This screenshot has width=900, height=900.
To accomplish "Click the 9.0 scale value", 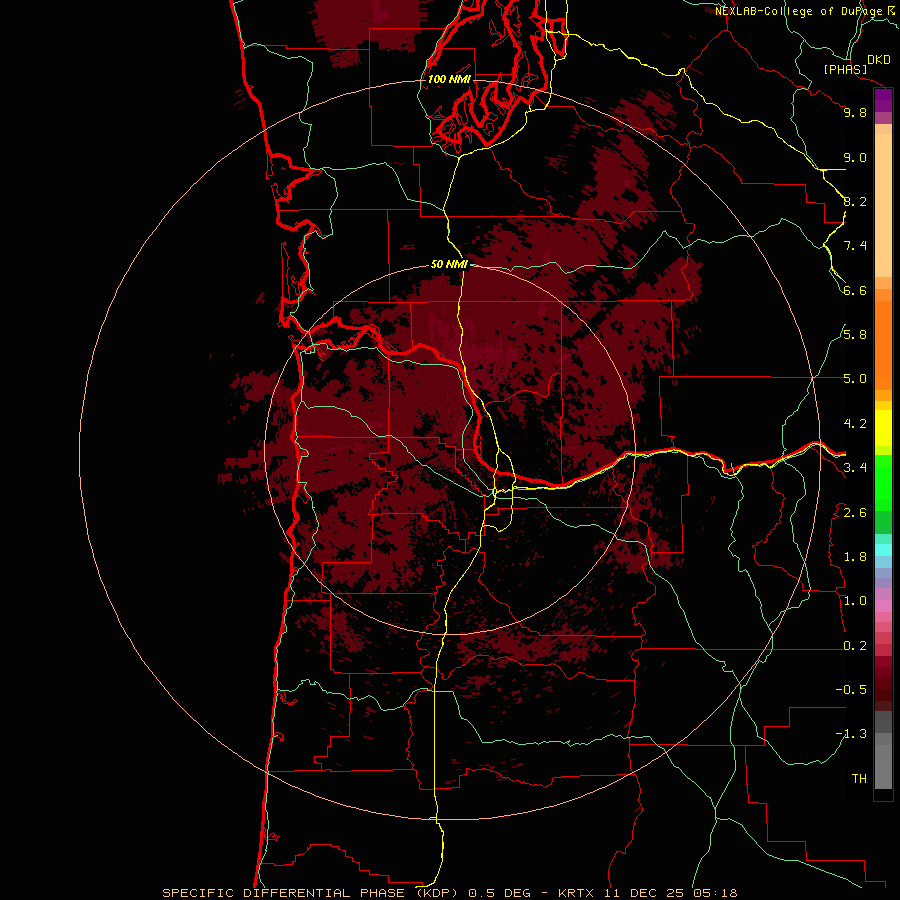I will coord(855,157).
